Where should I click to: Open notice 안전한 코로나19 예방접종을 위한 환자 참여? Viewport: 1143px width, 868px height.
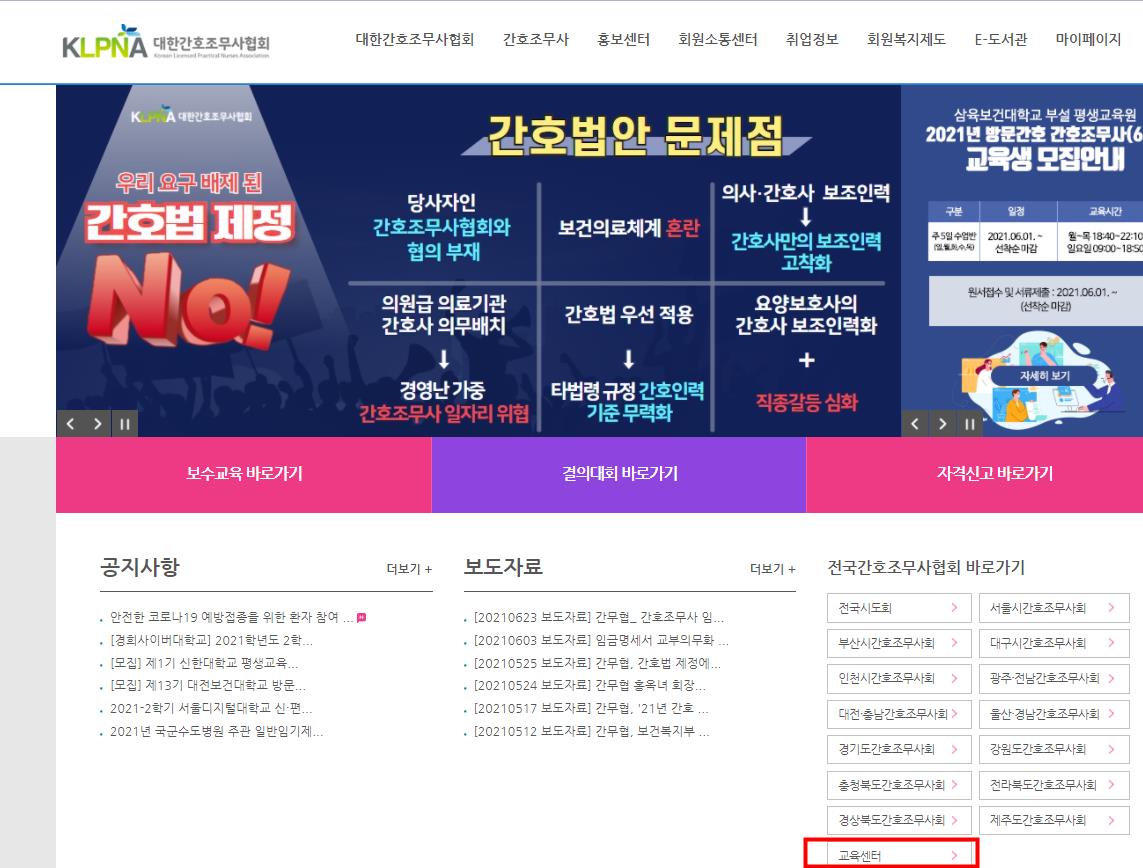click(x=231, y=617)
